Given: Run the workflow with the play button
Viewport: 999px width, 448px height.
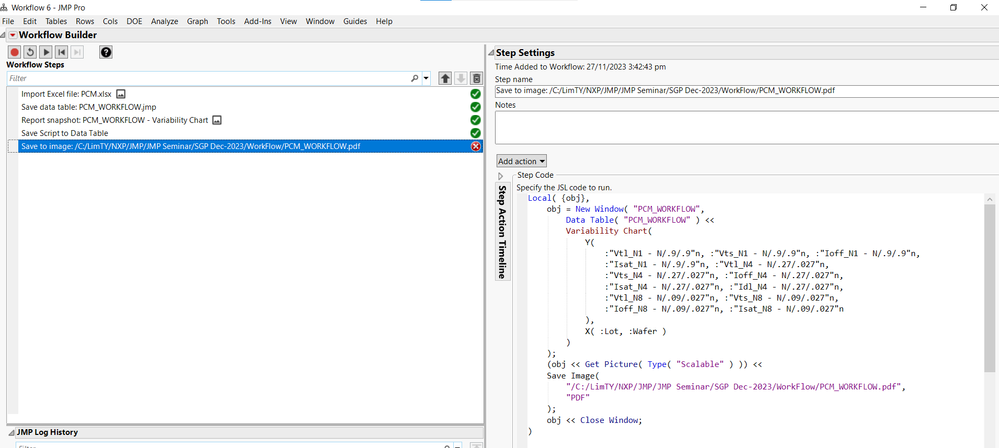Looking at the screenshot, I should [46, 52].
